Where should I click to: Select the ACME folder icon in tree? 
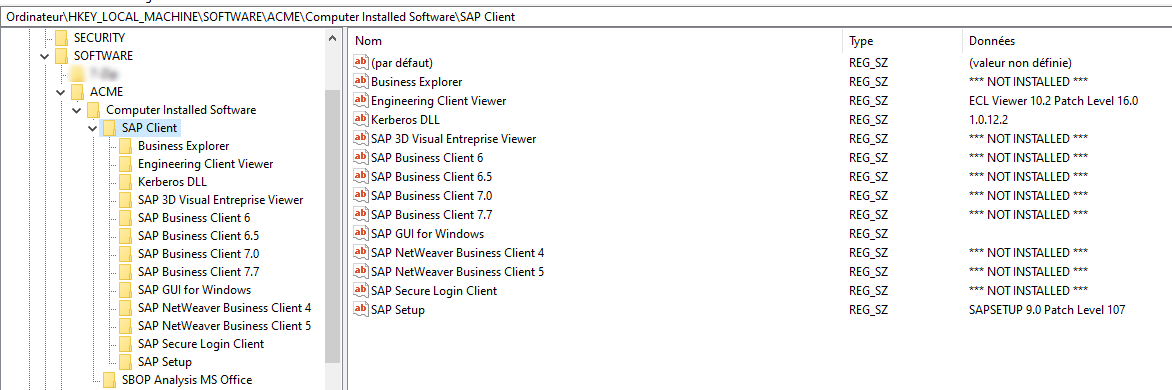[77, 92]
